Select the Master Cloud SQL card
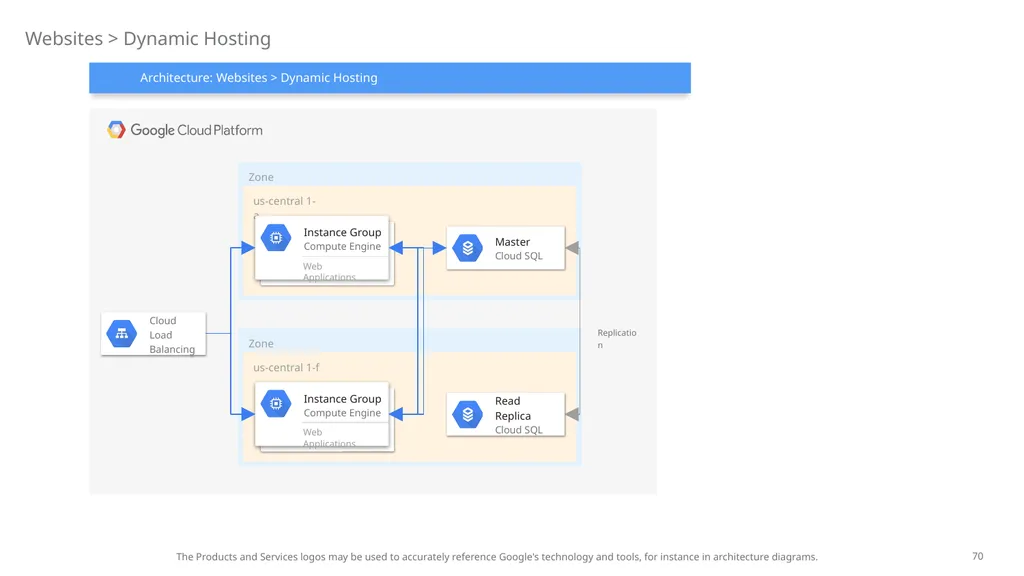Screen dimensions: 1024x576 (x=505, y=248)
